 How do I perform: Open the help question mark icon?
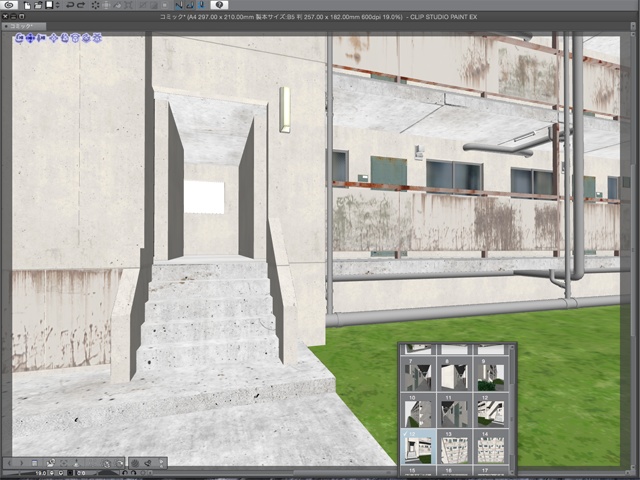[x=219, y=5]
